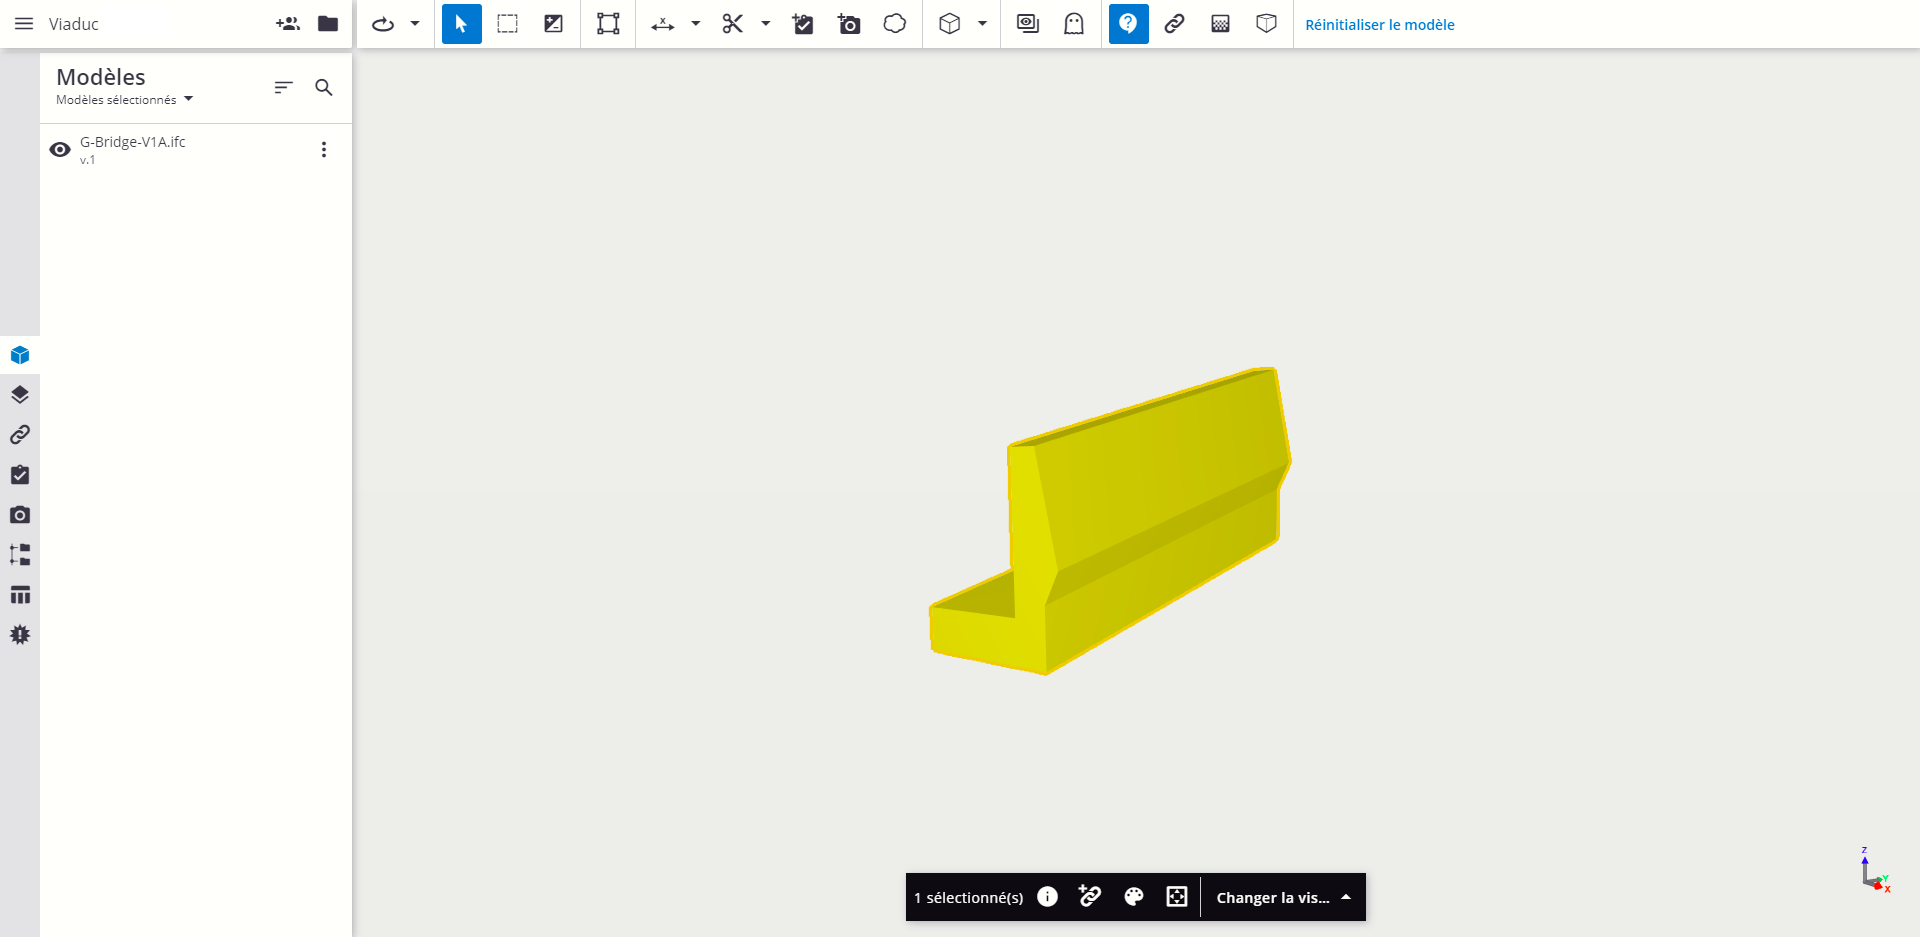1920x937 pixels.
Task: Open the main hamburger menu
Action: [24, 24]
